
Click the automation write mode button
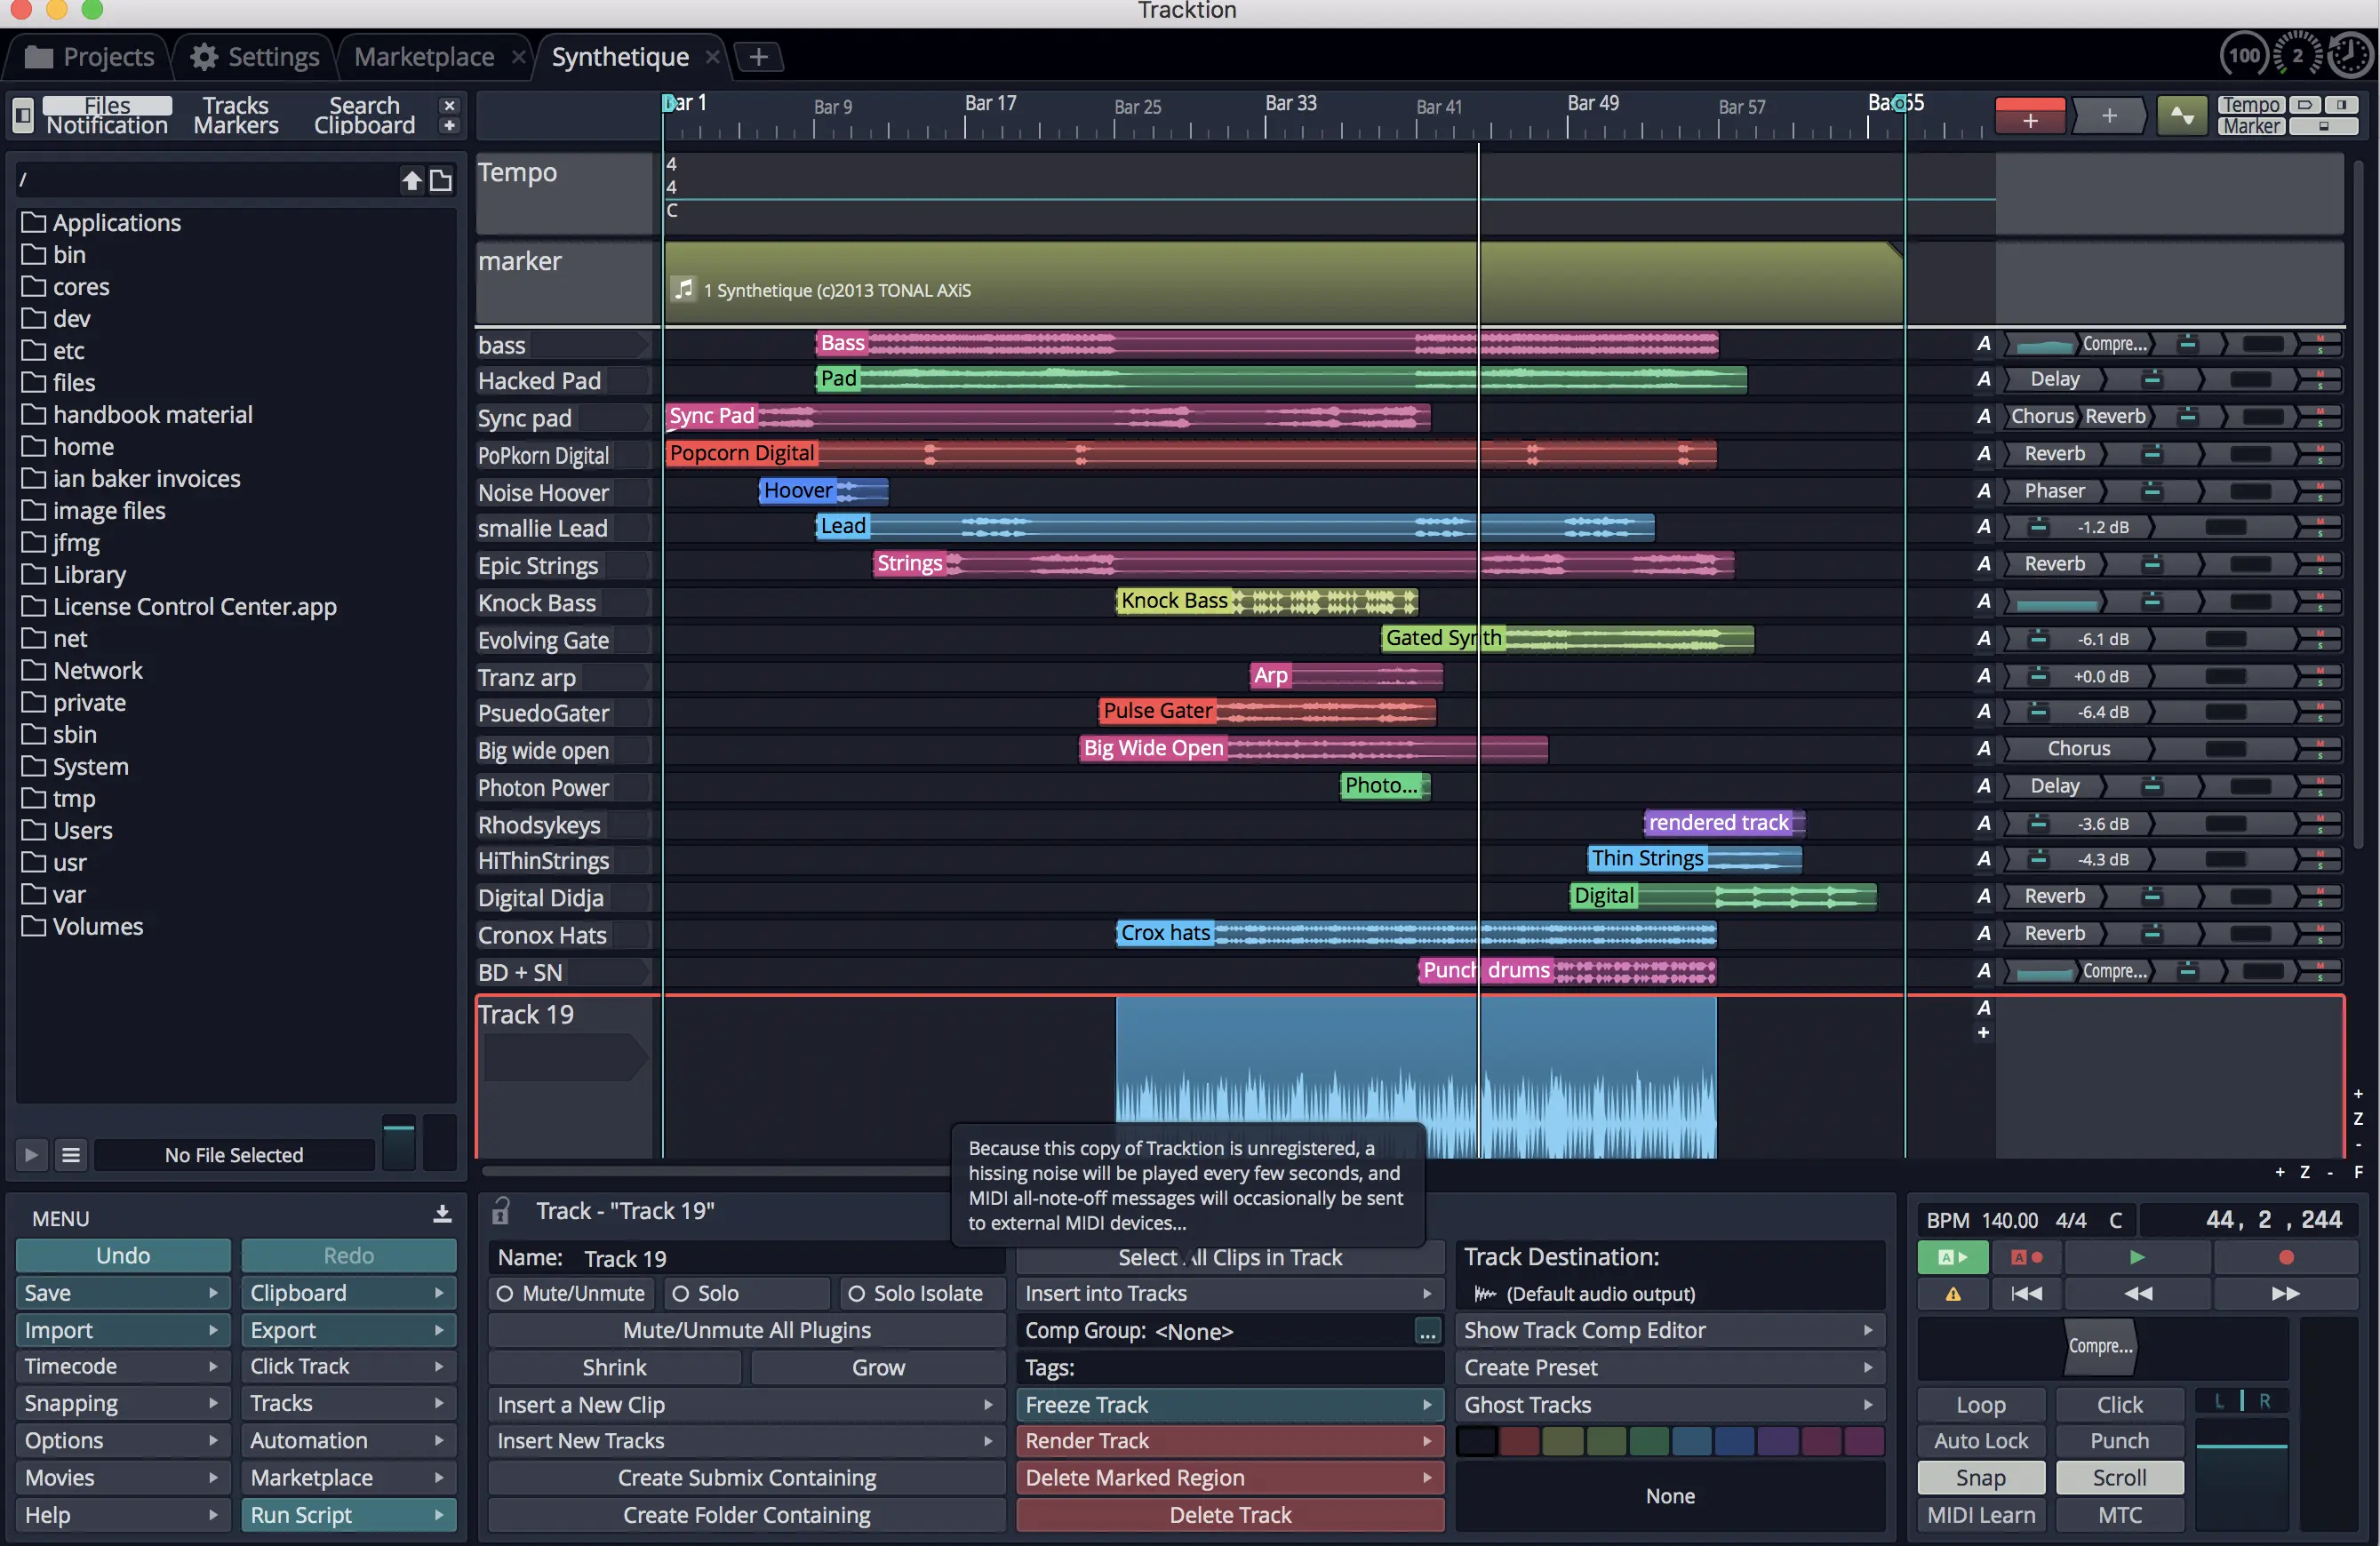click(2026, 1257)
